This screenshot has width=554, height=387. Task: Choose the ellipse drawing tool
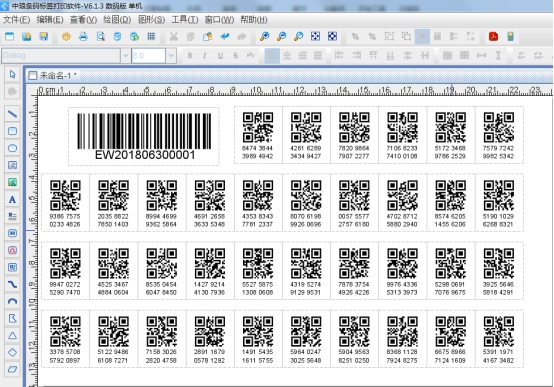tap(12, 148)
